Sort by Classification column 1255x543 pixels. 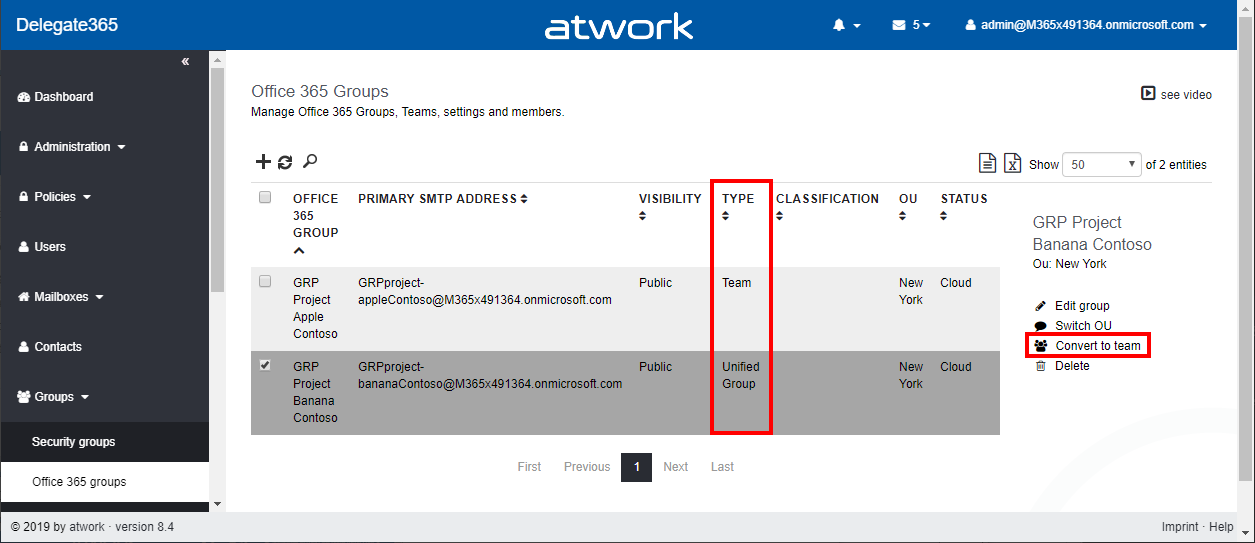coord(827,207)
